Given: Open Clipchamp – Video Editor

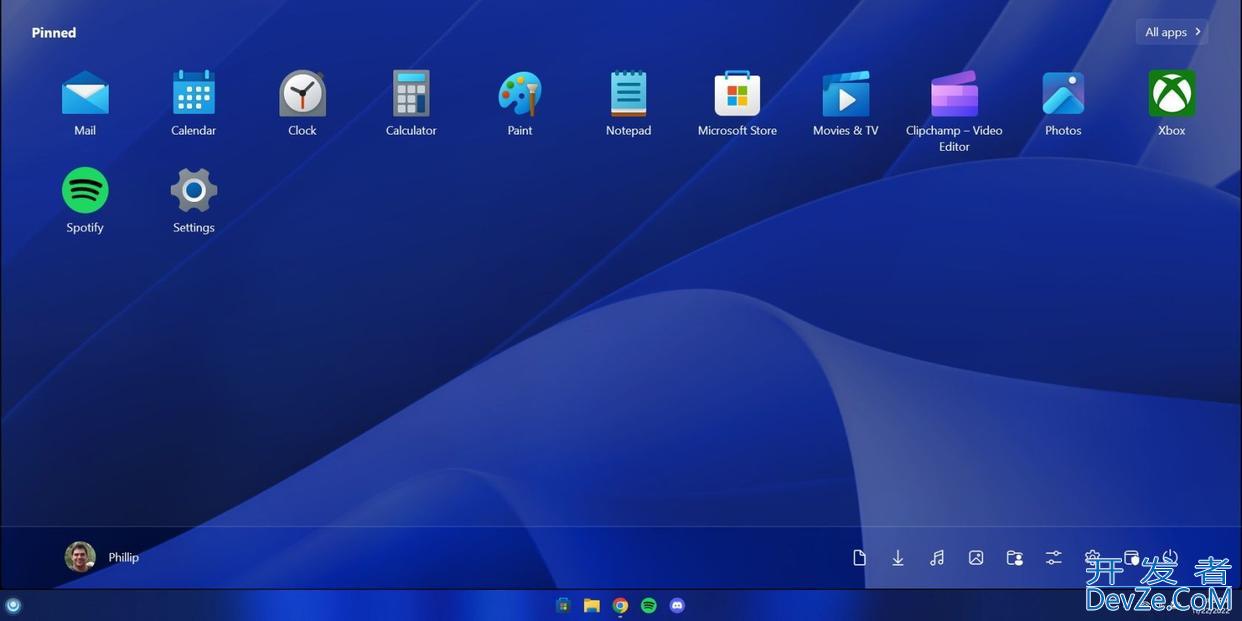Looking at the screenshot, I should (954, 111).
